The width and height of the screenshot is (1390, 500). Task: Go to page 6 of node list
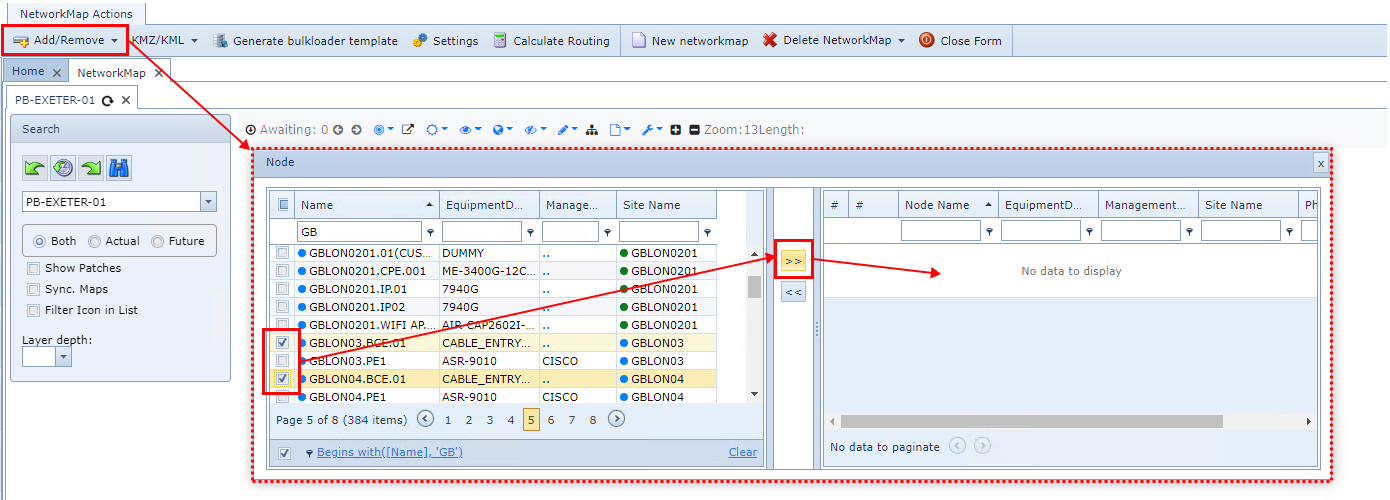point(551,420)
